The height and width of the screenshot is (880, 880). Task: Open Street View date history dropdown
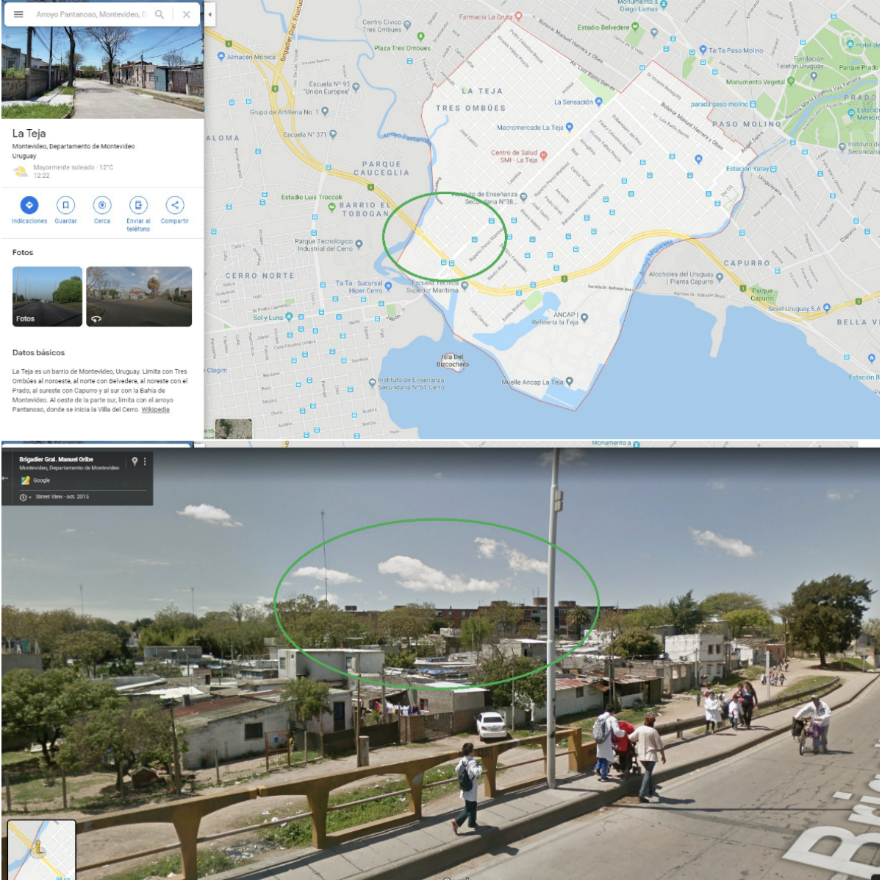28,497
